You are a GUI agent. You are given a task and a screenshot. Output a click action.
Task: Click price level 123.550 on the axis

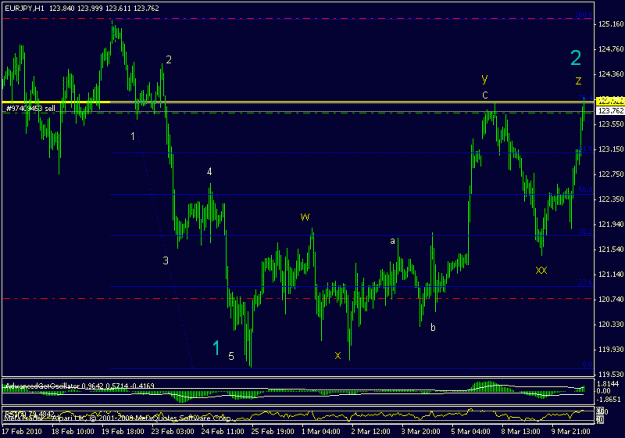(x=611, y=124)
